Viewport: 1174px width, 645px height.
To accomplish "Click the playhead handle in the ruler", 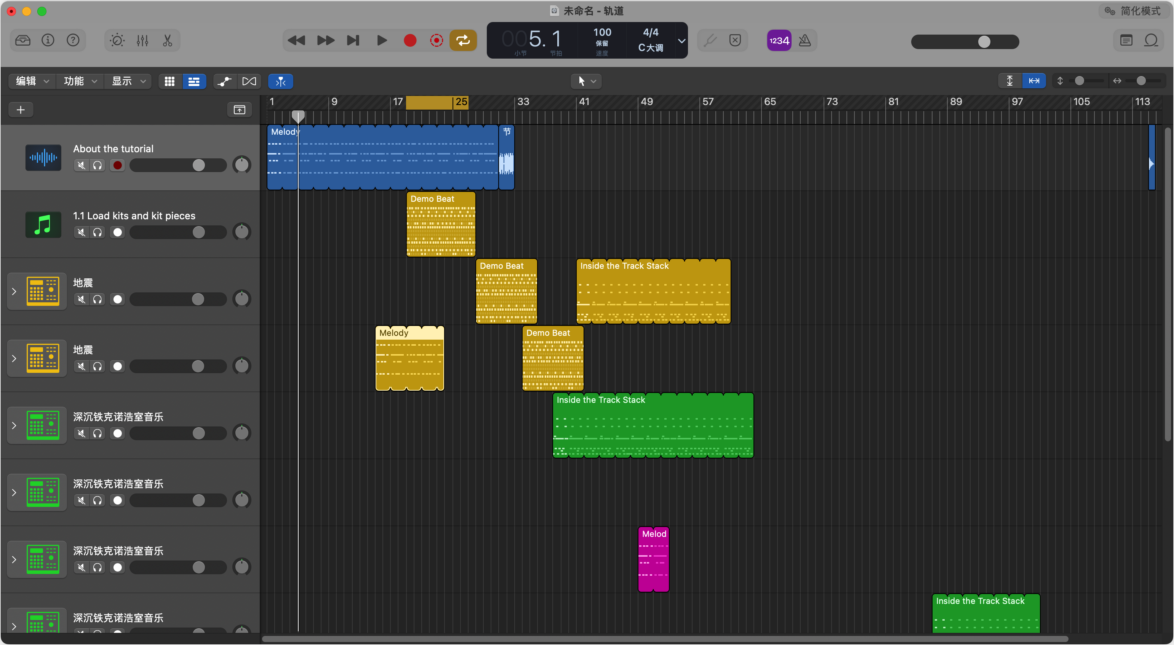I will (x=298, y=116).
